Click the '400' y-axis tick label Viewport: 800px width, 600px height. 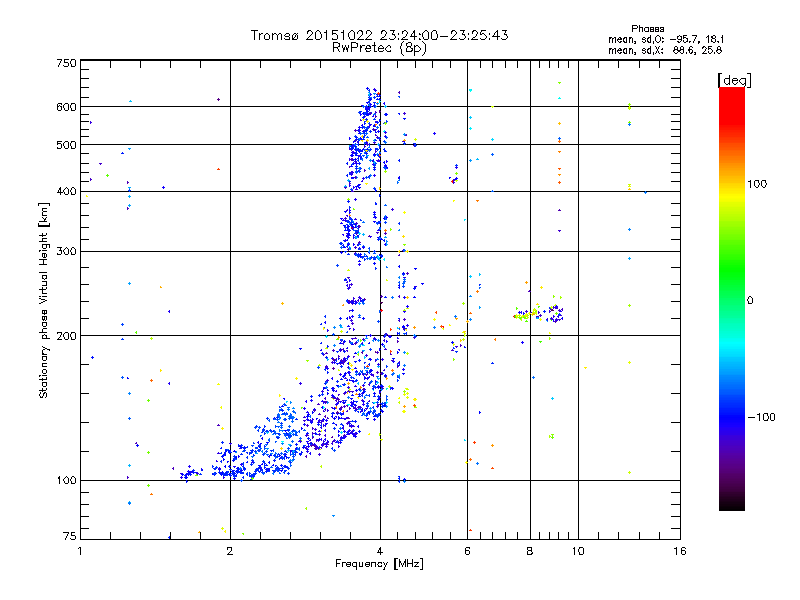[x=66, y=191]
